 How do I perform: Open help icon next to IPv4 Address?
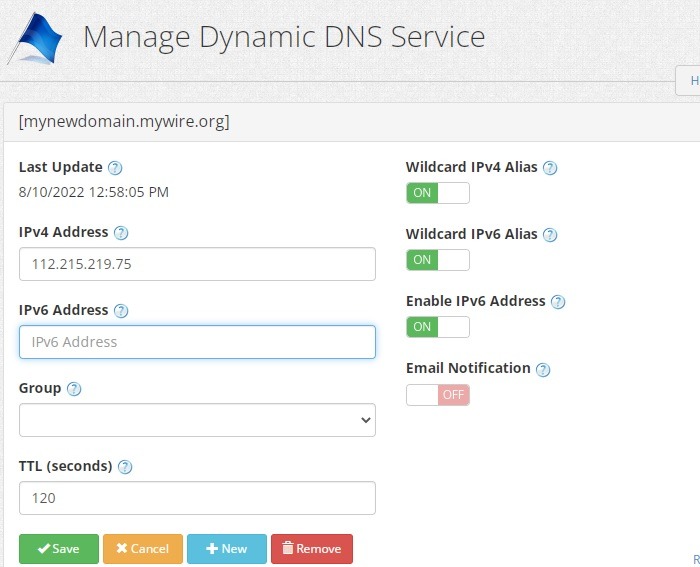tap(121, 233)
